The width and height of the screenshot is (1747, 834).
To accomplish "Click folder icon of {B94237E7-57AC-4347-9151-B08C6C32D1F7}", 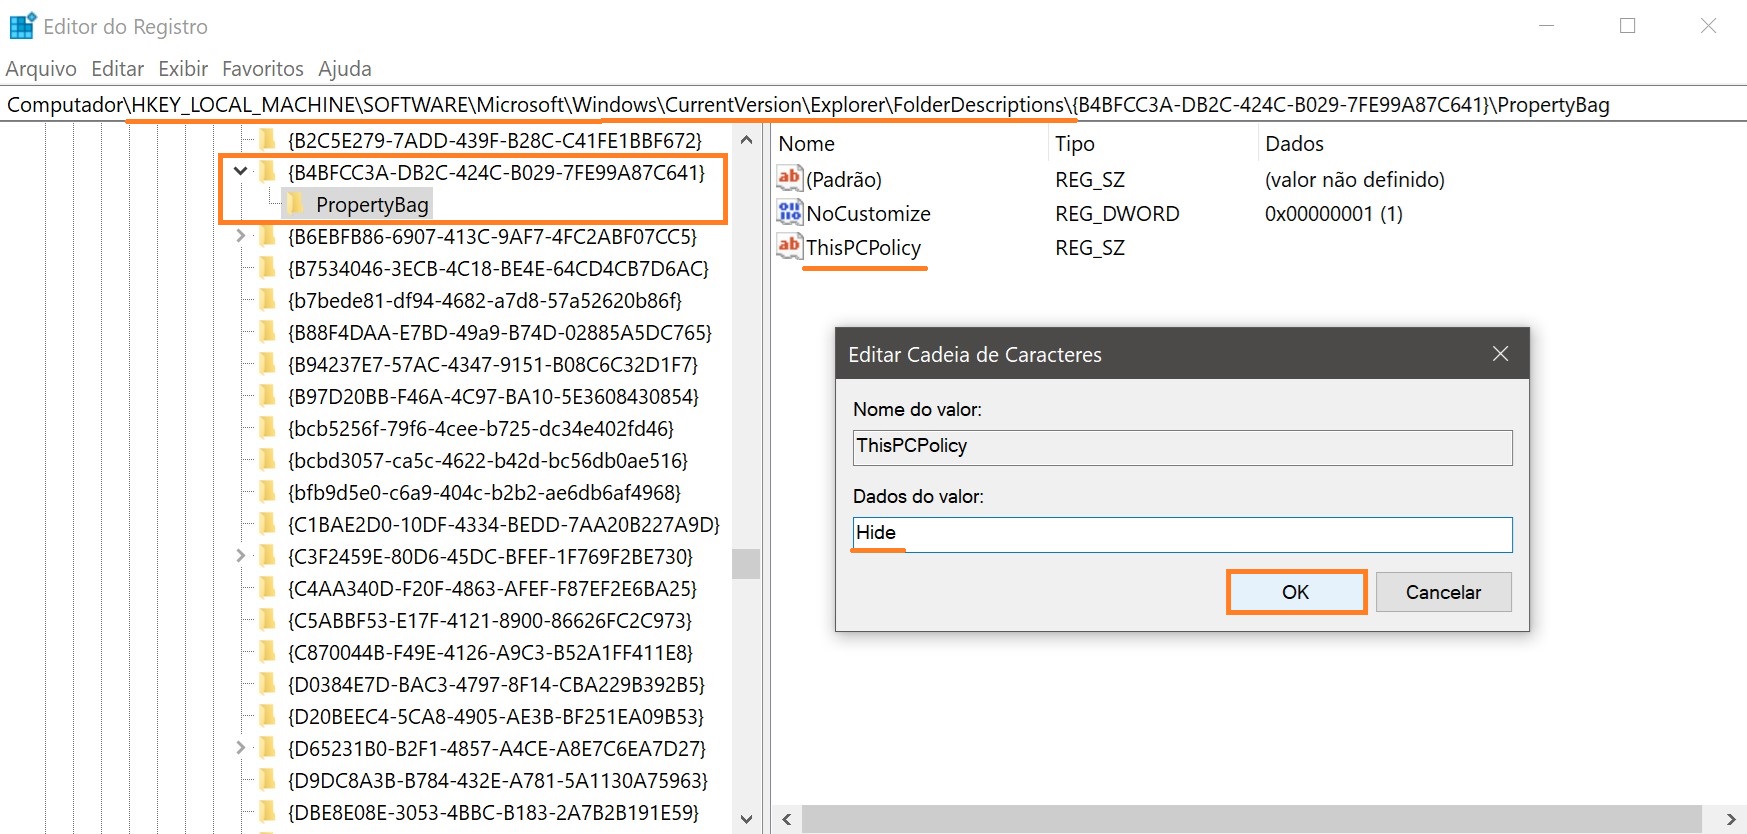I will click(x=268, y=364).
